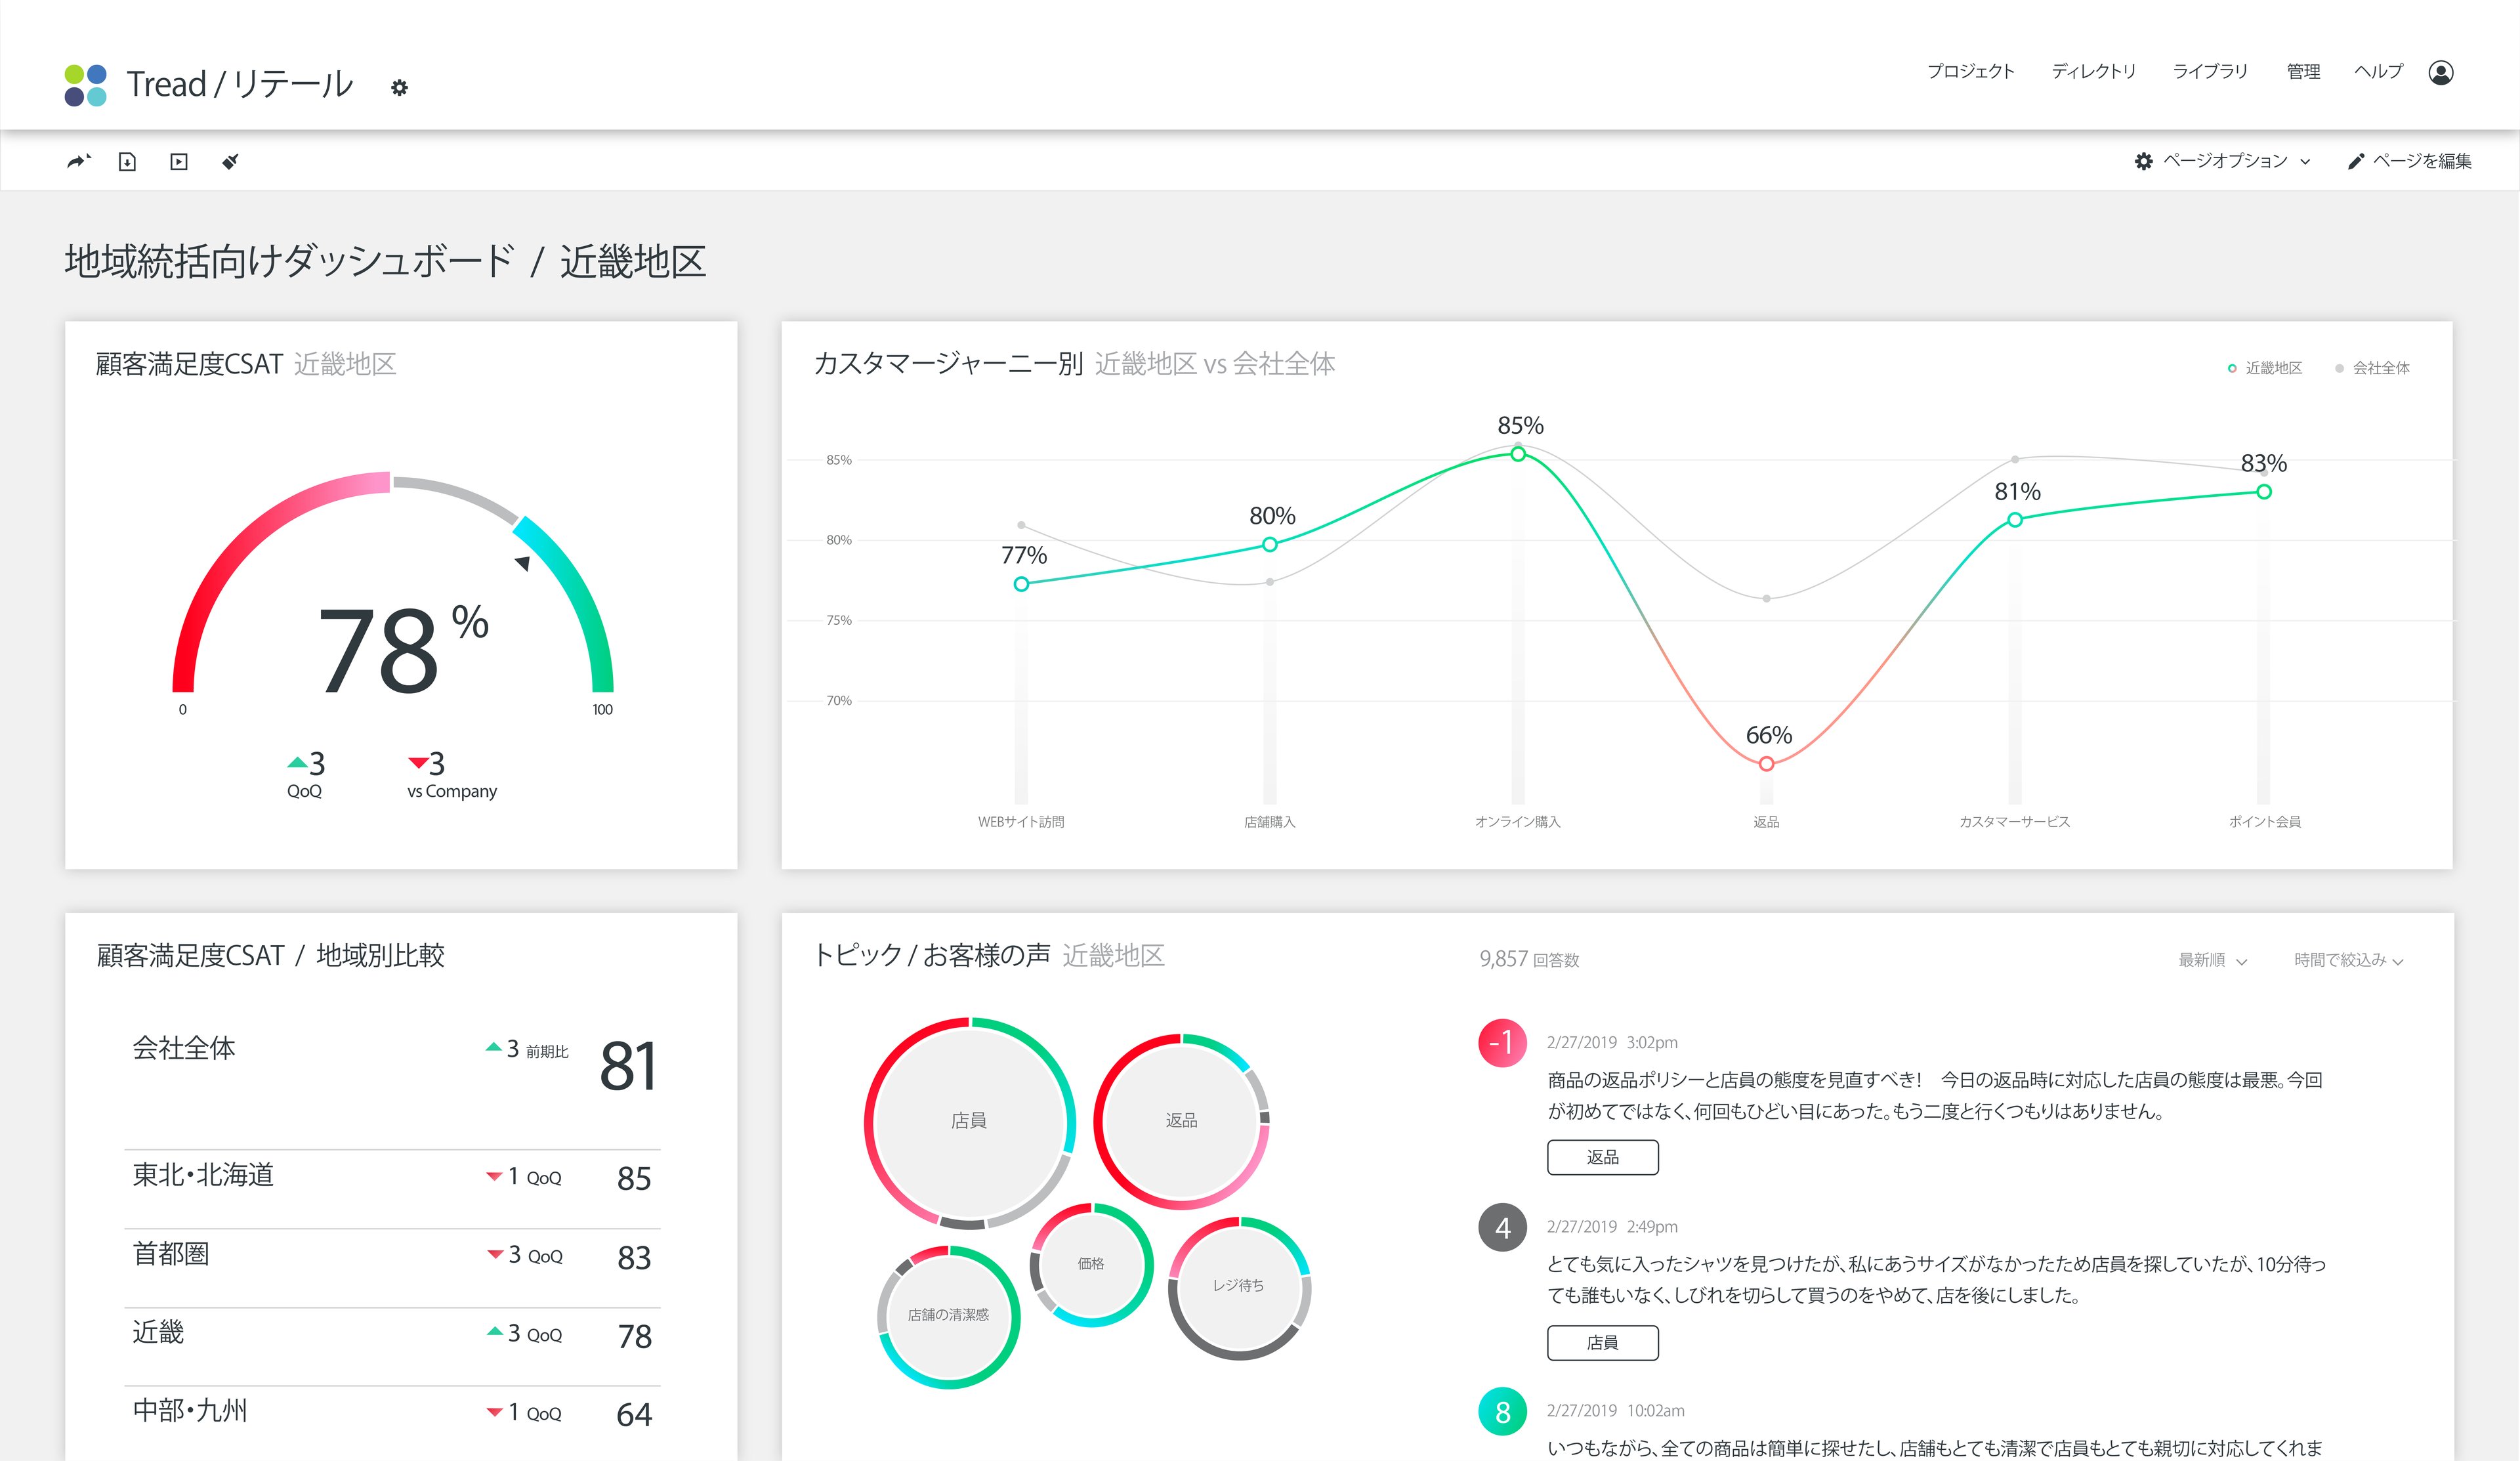Click the score 81 for 会社全体
2520x1461 pixels.
tap(628, 1066)
